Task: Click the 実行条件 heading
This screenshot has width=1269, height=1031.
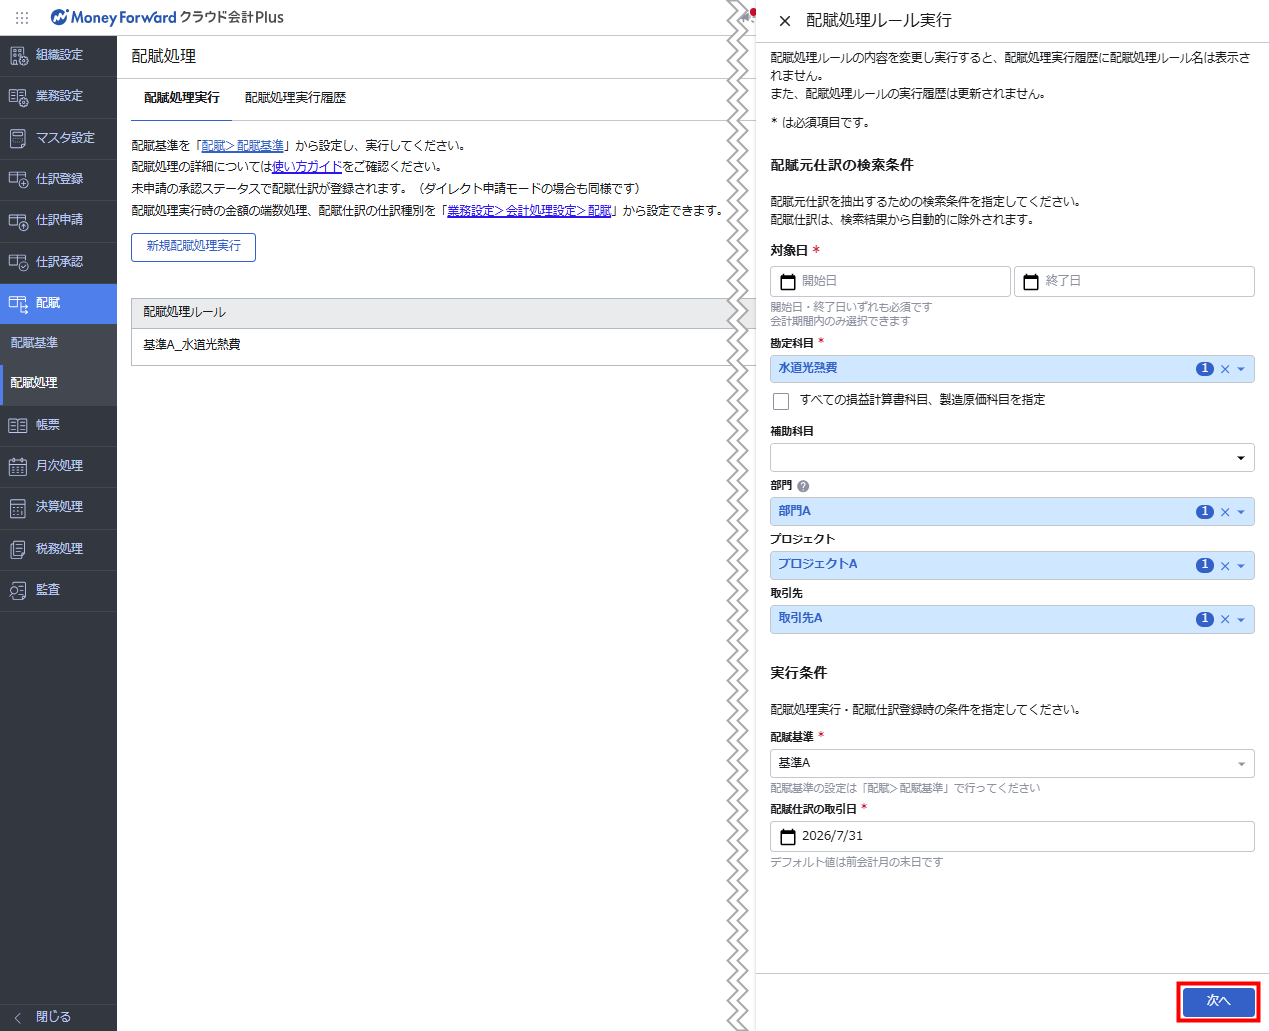Action: coord(798,673)
